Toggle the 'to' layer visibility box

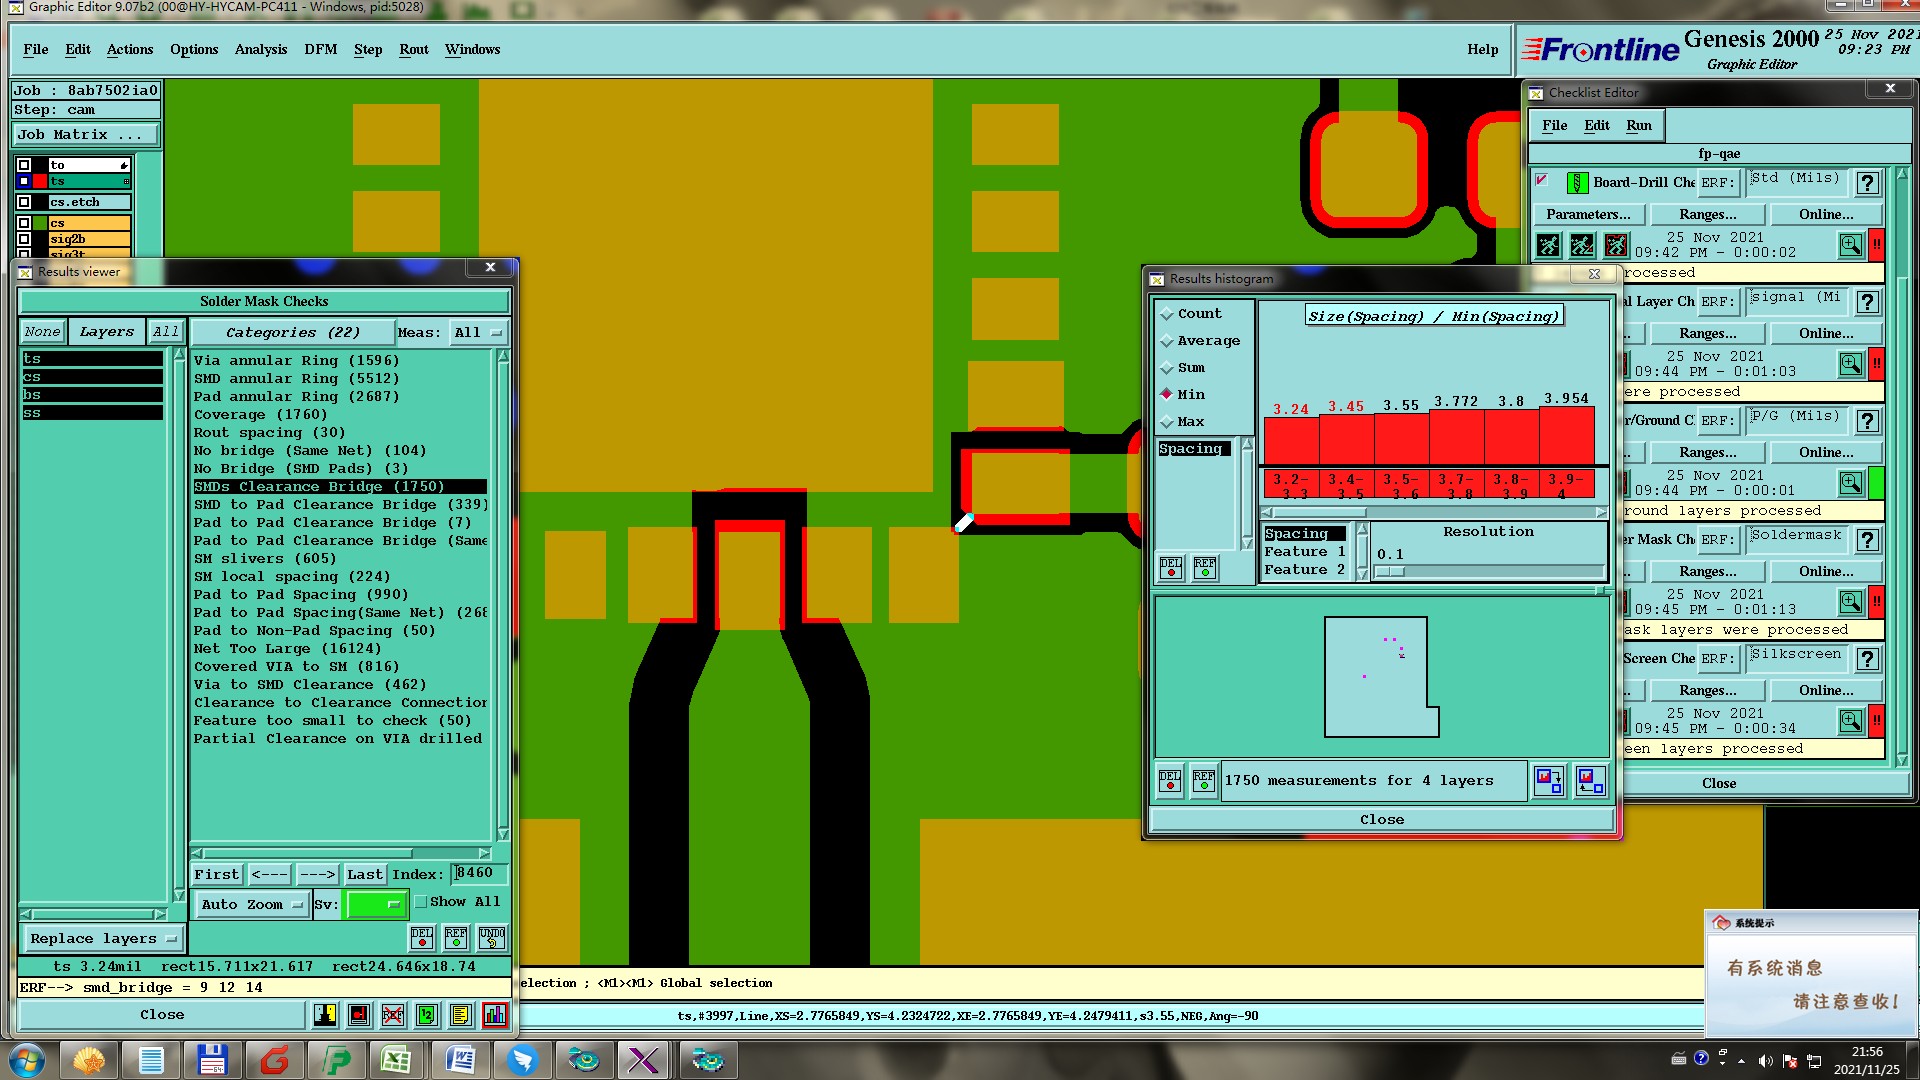point(24,165)
